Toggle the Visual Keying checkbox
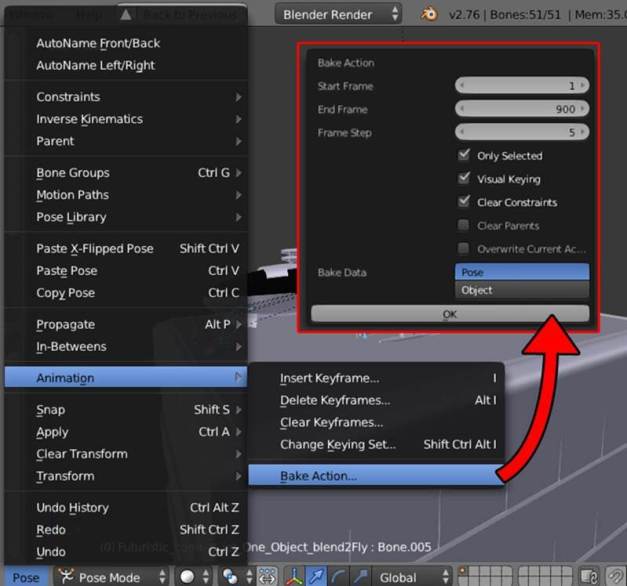This screenshot has height=586, width=627. click(463, 178)
